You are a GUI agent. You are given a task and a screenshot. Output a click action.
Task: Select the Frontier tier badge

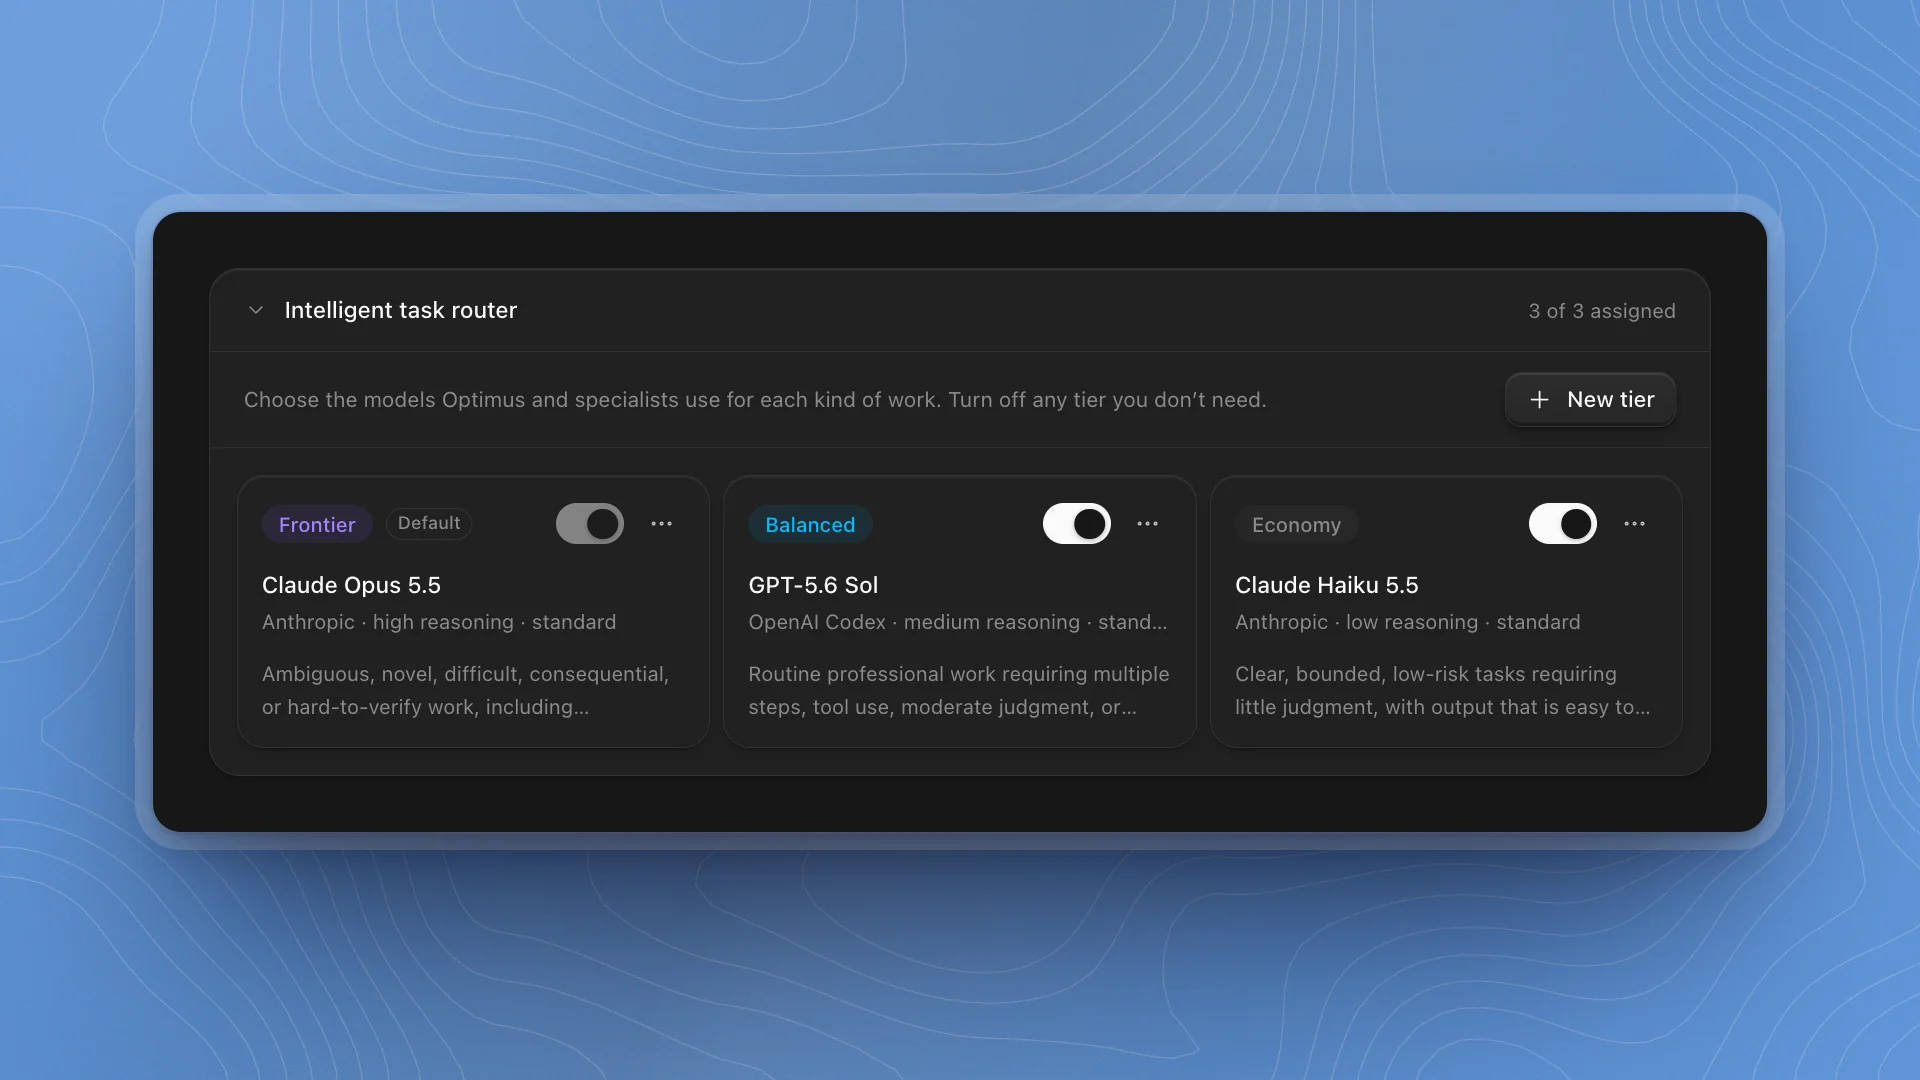point(317,524)
